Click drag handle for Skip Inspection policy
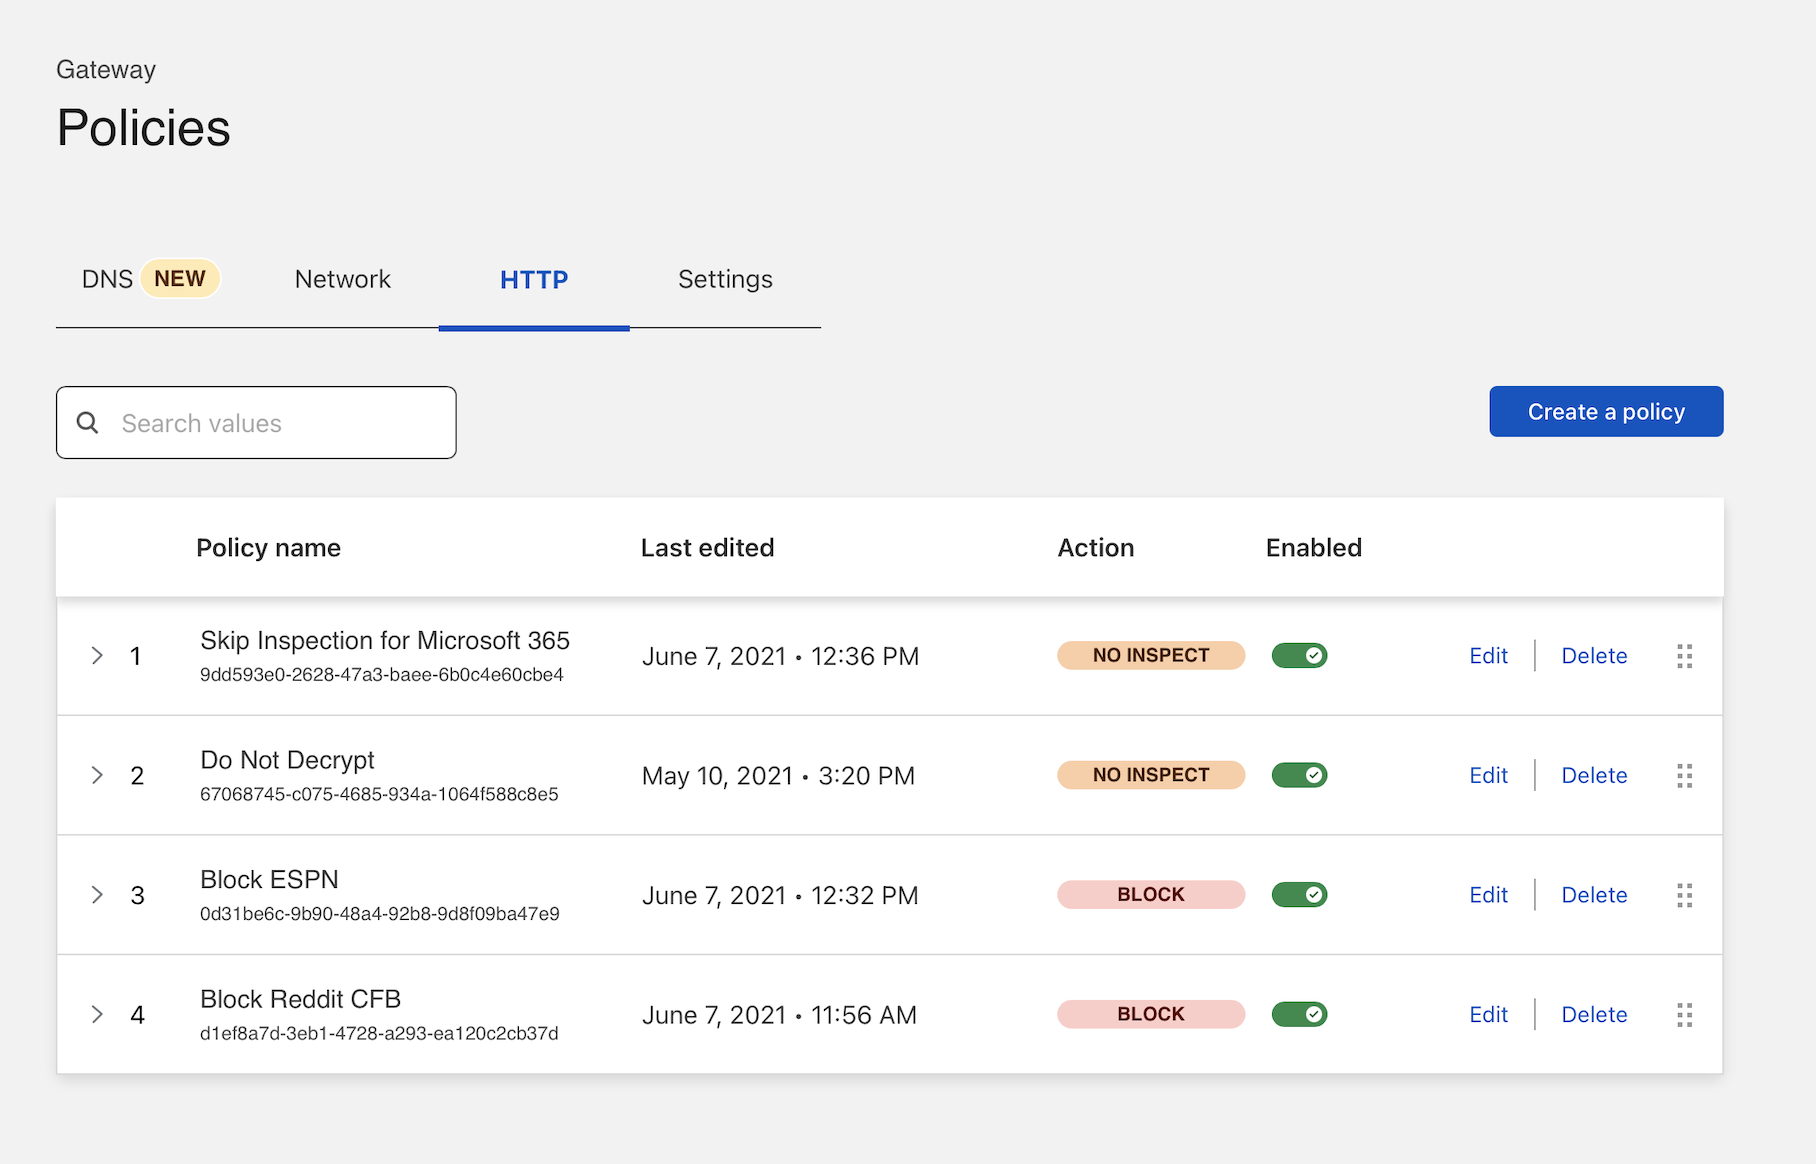This screenshot has width=1816, height=1164. point(1684,656)
